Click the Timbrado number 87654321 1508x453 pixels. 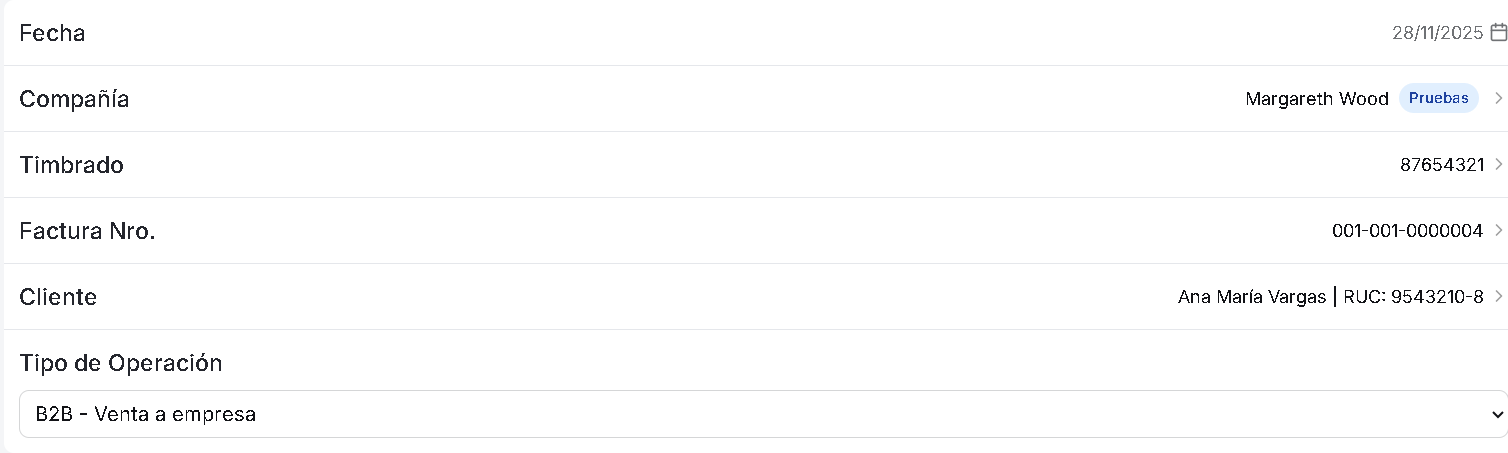coord(1442,165)
